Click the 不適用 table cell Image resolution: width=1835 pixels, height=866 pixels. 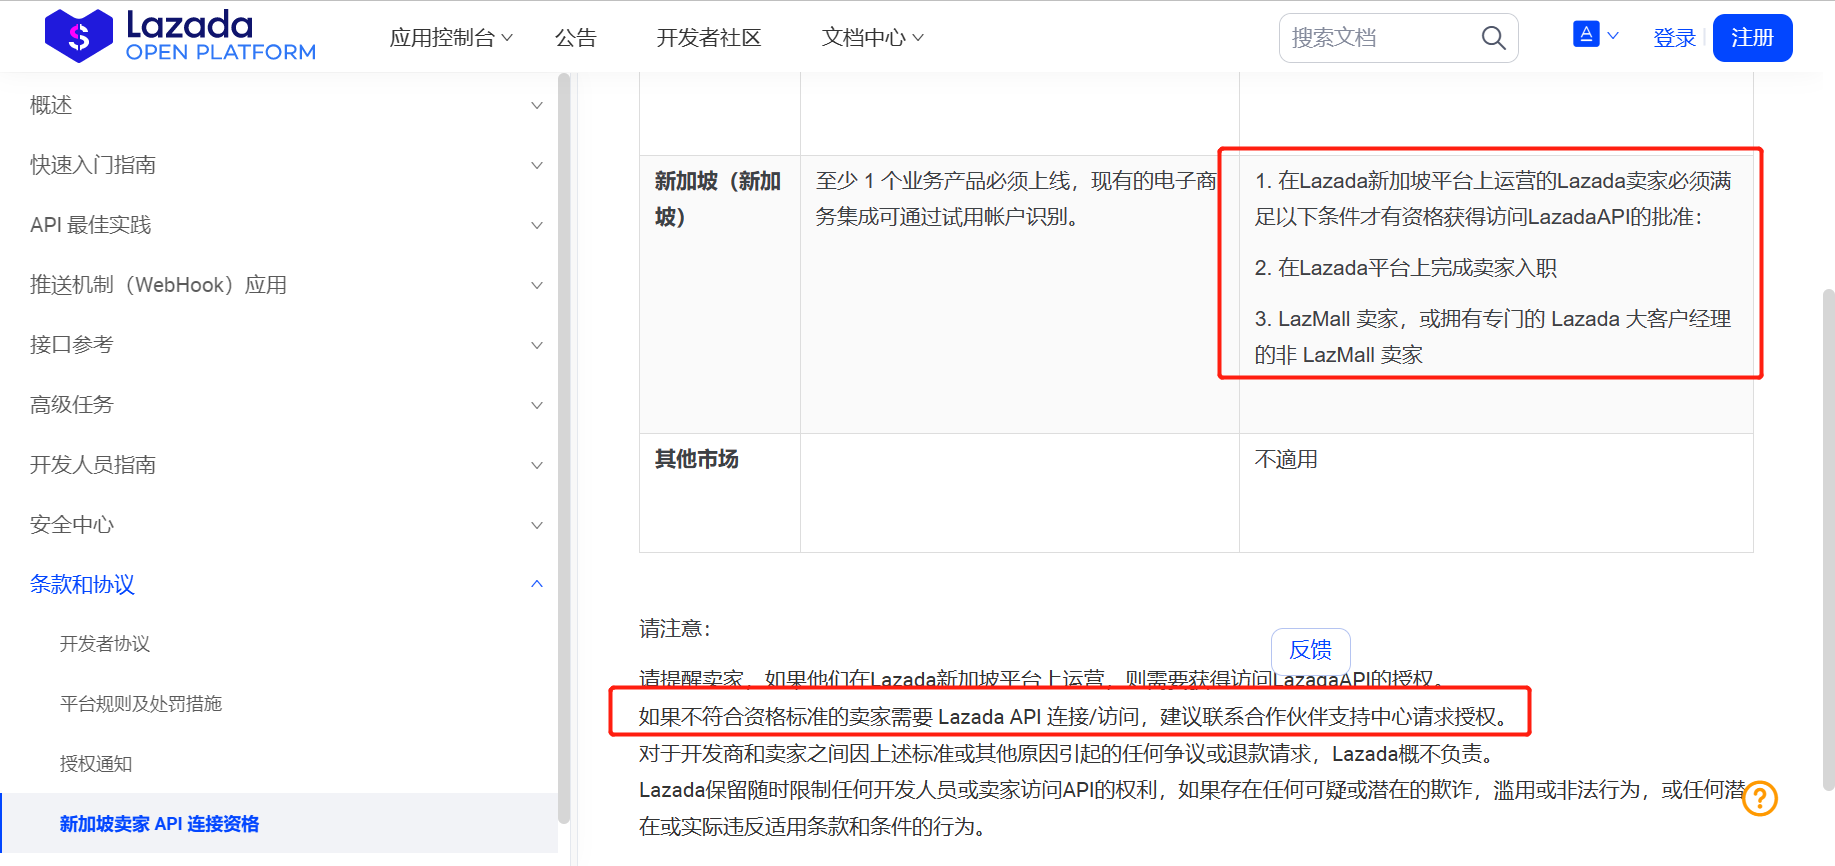pos(1496,493)
